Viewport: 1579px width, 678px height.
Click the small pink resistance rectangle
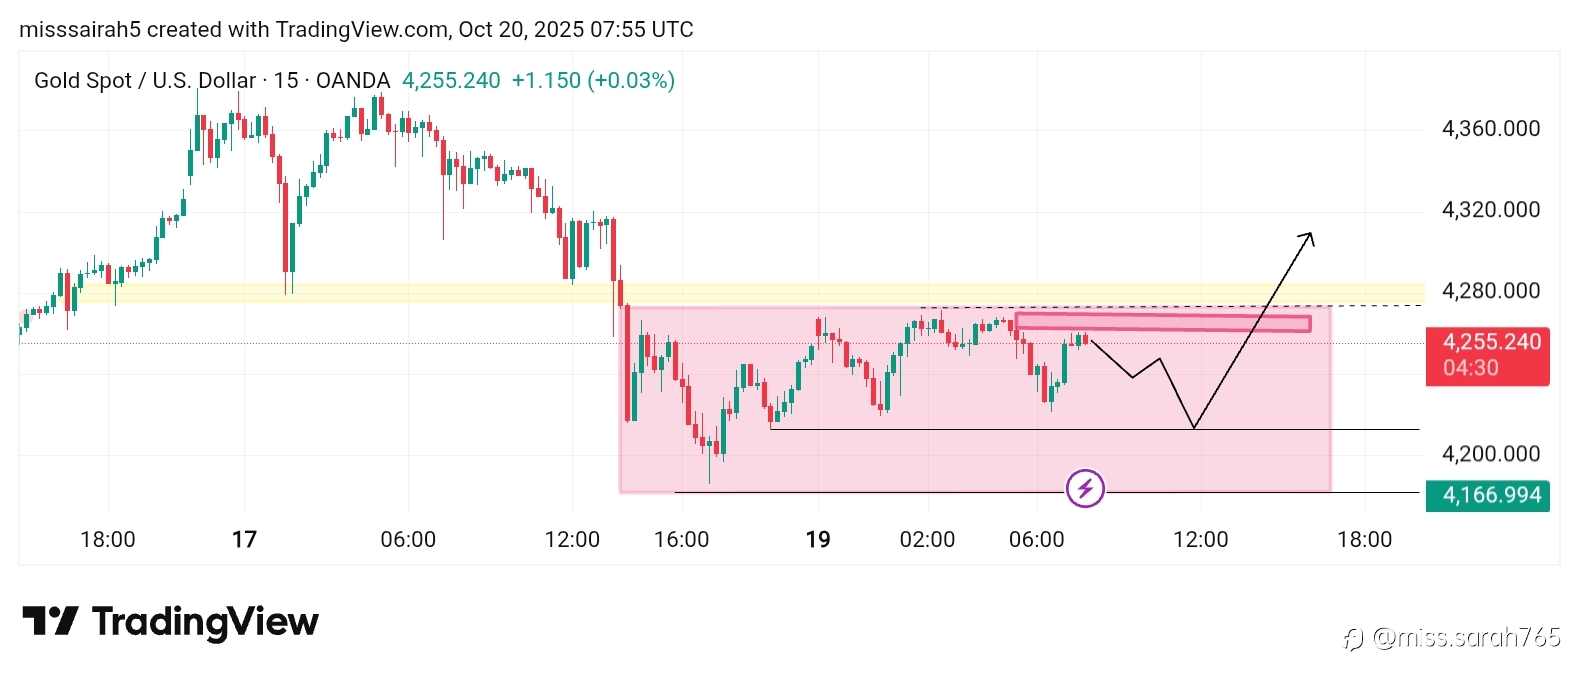[1162, 322]
